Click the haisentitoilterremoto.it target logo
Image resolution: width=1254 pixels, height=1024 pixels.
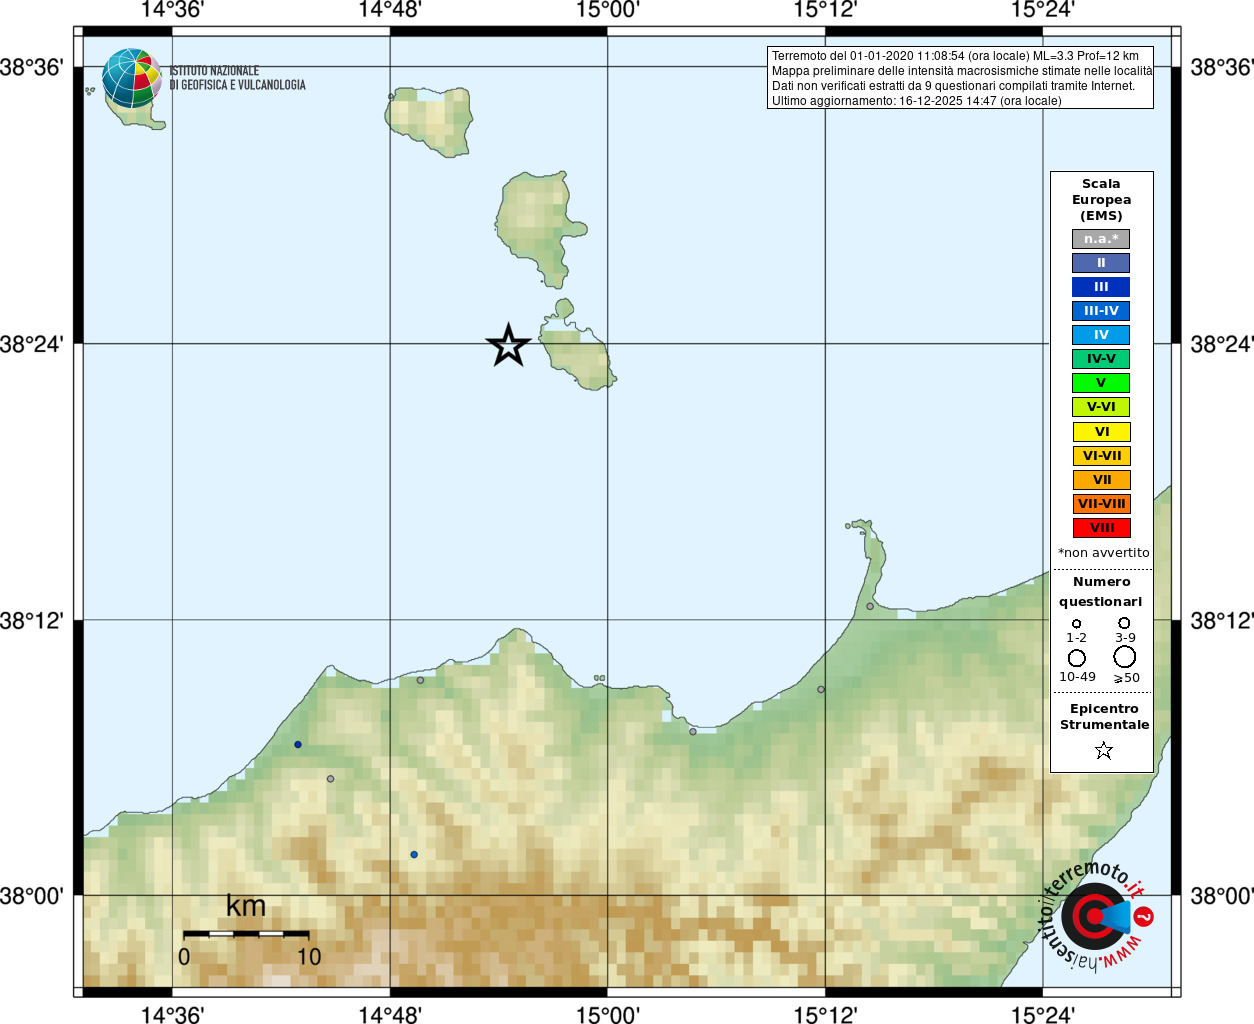[x=1095, y=916]
